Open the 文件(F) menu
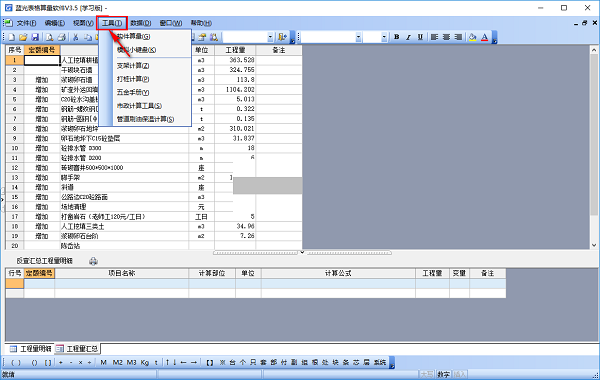600x380 pixels. click(x=26, y=23)
